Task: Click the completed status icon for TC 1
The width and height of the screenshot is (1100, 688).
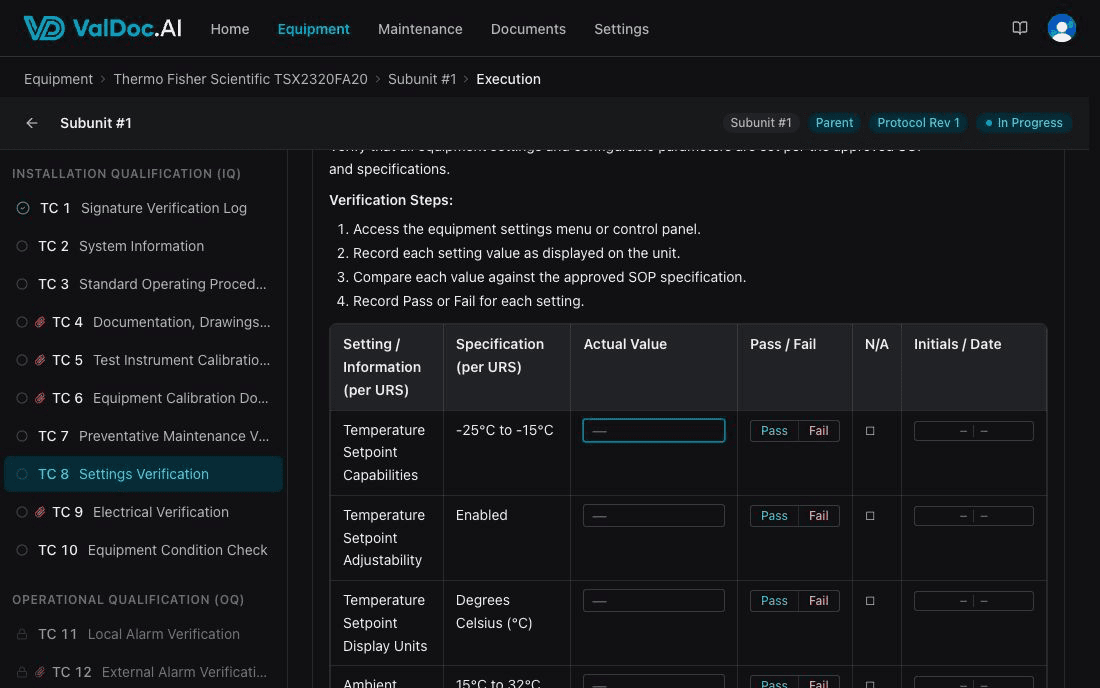Action: 23,208
